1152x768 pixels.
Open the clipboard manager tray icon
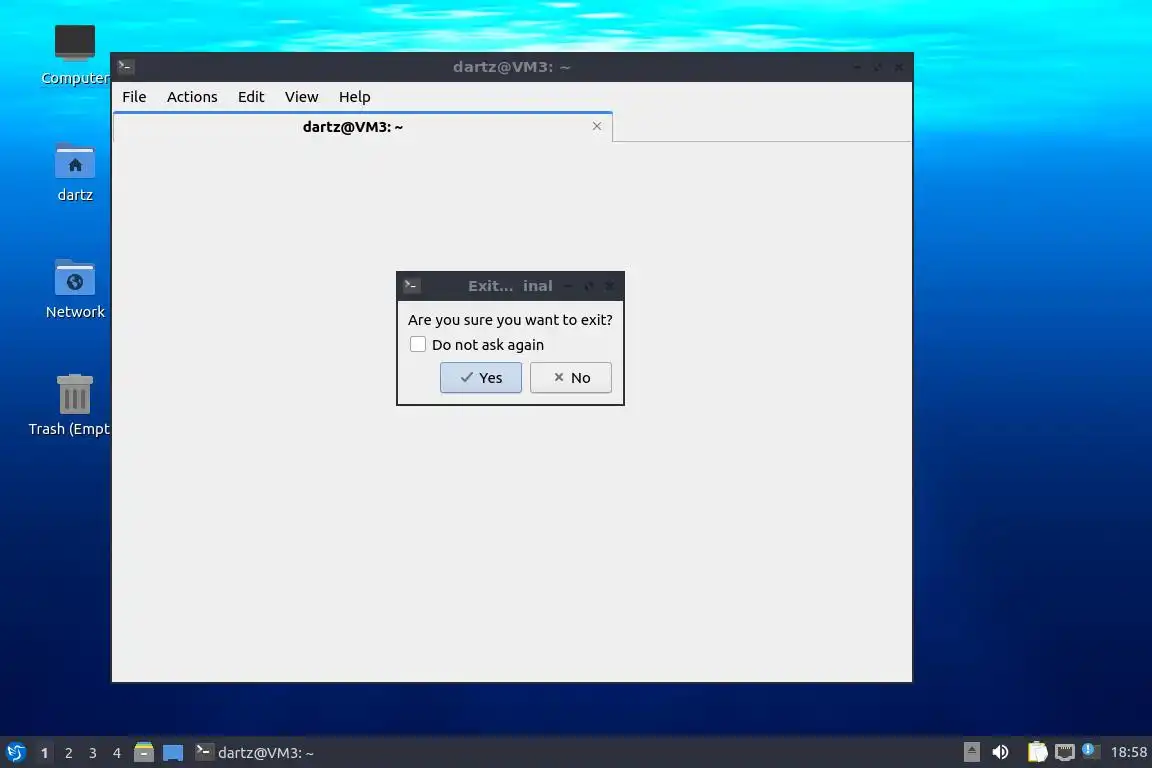click(x=1037, y=752)
